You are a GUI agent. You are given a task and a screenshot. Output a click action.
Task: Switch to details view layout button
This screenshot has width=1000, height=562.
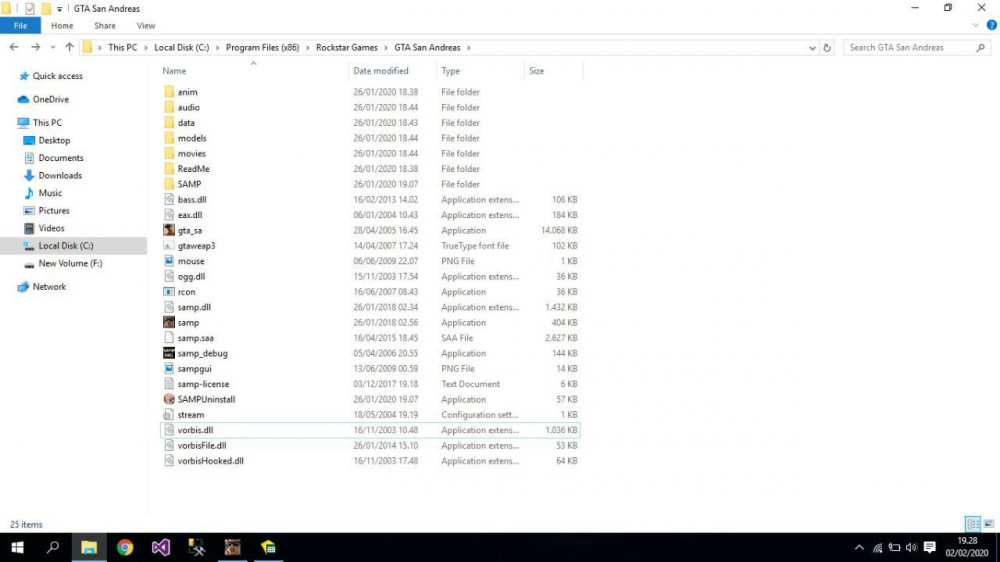[973, 524]
